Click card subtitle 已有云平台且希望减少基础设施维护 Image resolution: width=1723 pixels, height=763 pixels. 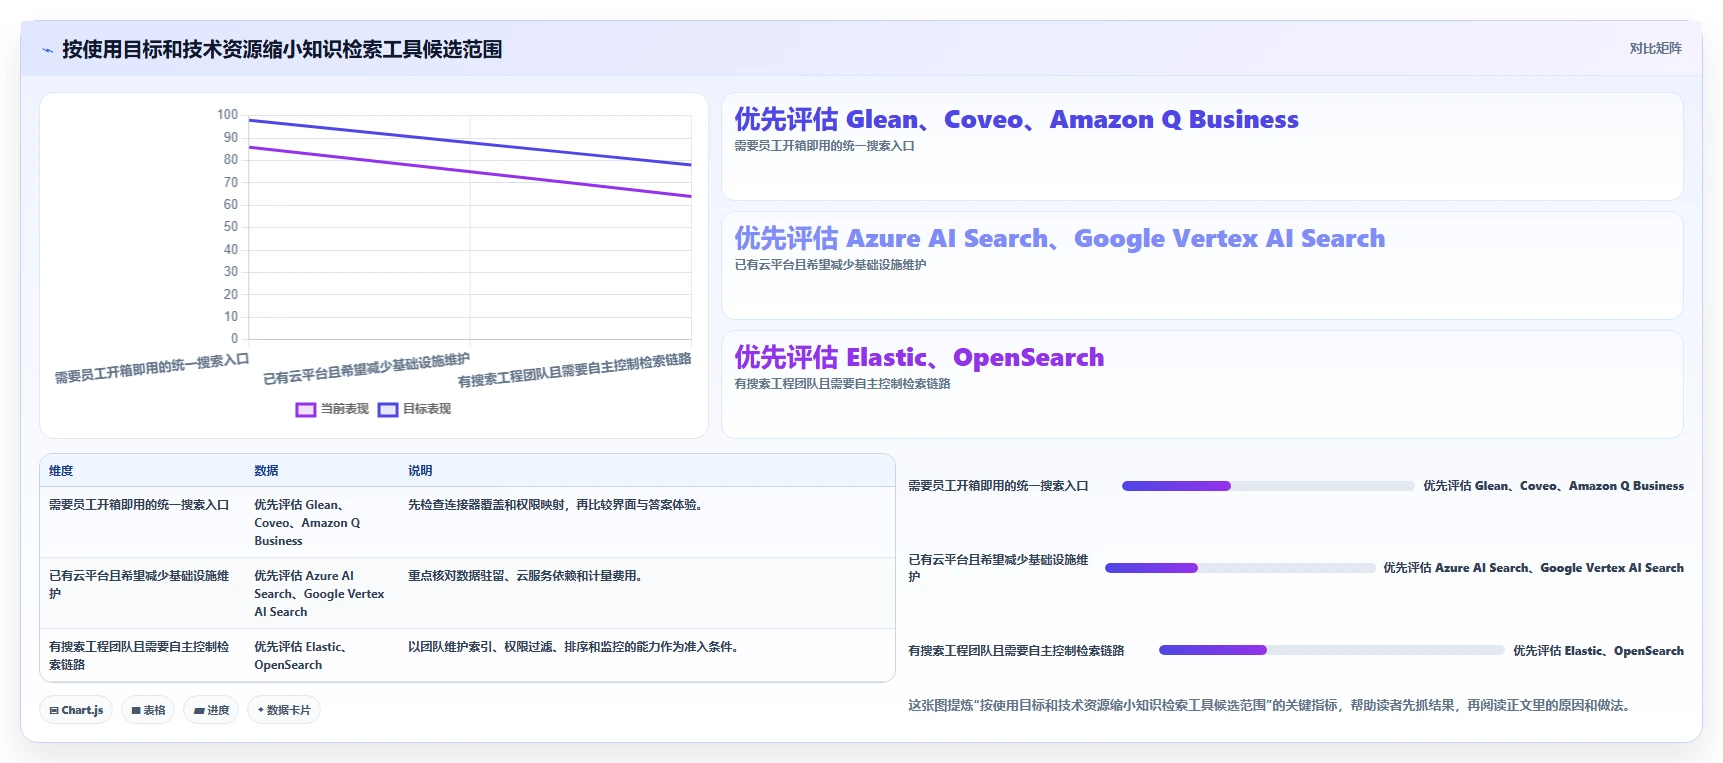(x=831, y=265)
